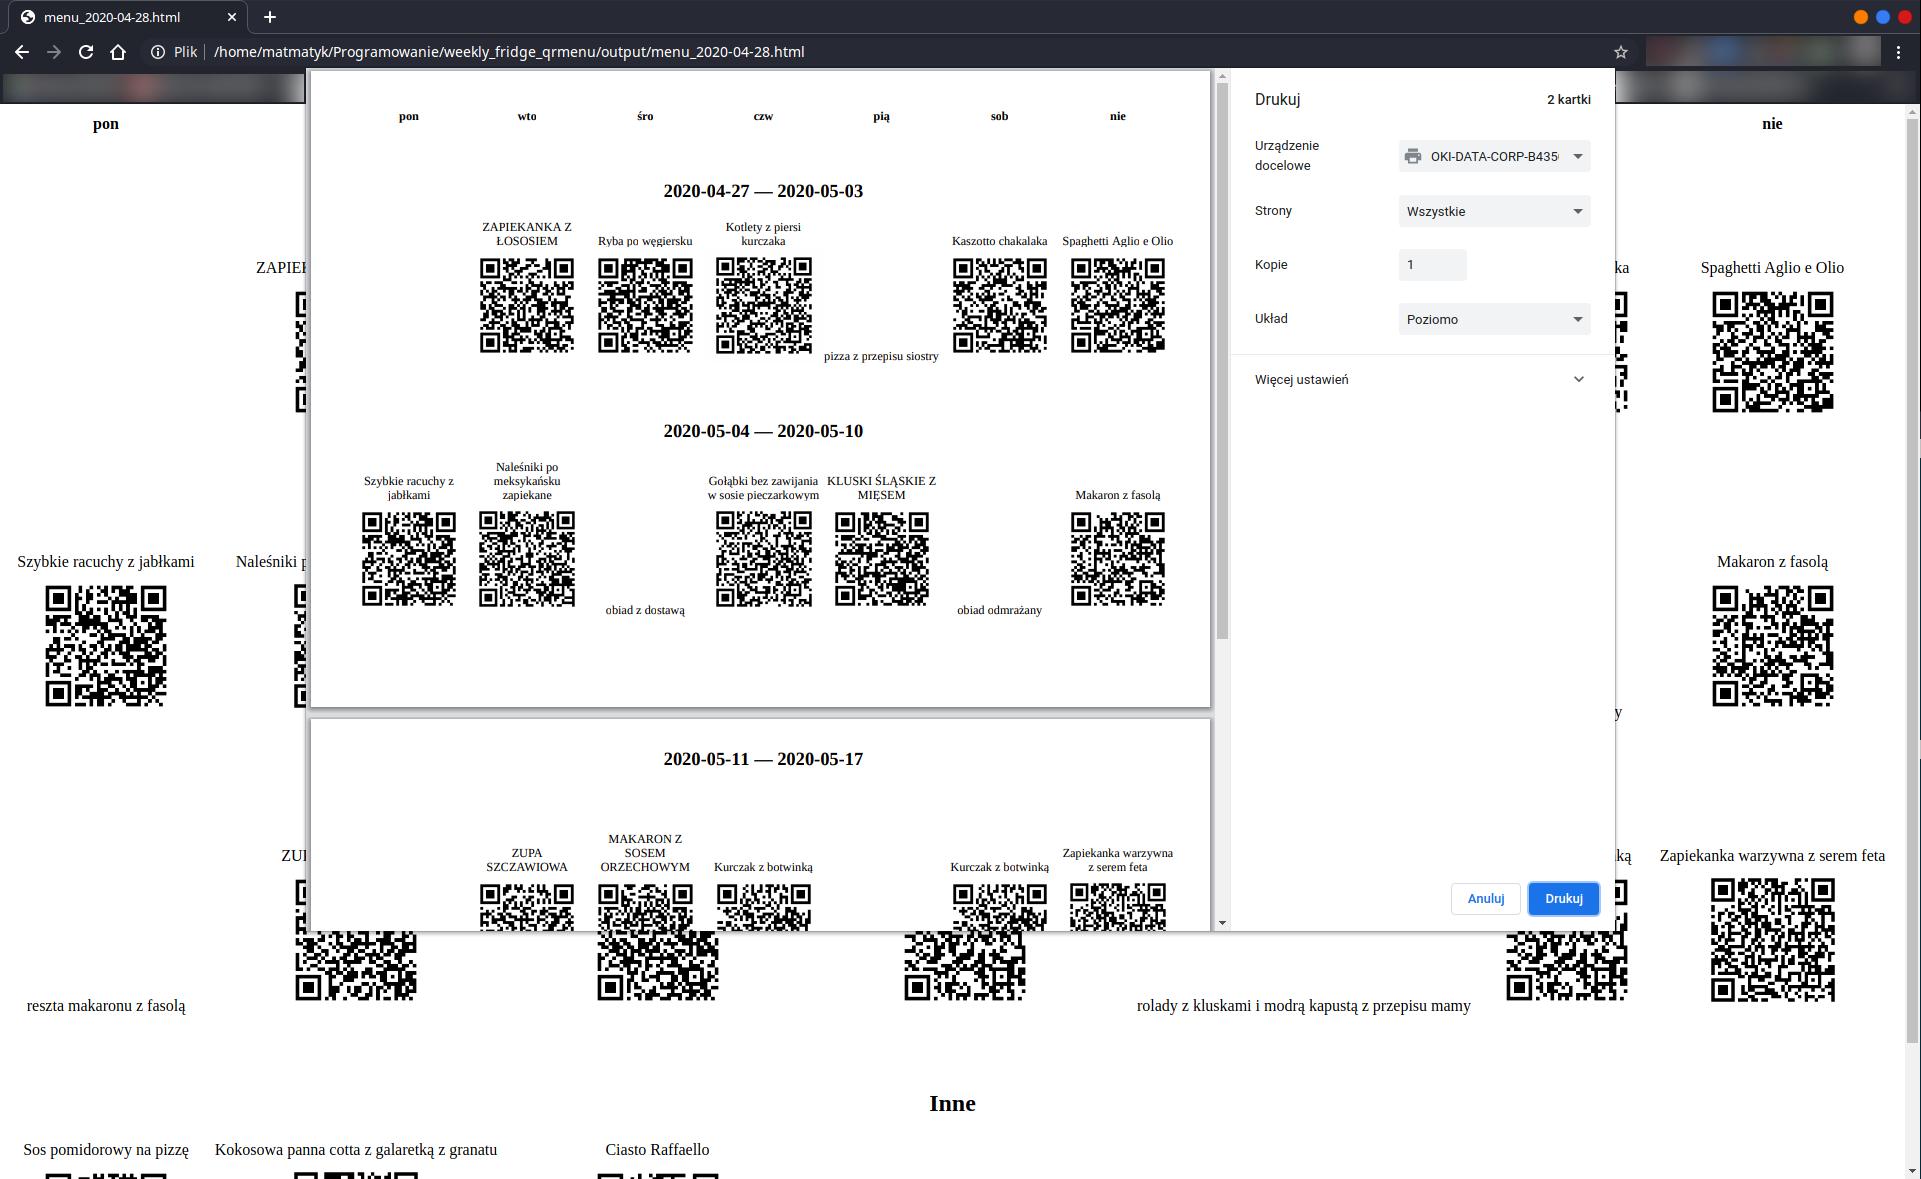1921x1179 pixels.
Task: Open the Układ layout dropdown
Action: pyautogui.click(x=1494, y=319)
